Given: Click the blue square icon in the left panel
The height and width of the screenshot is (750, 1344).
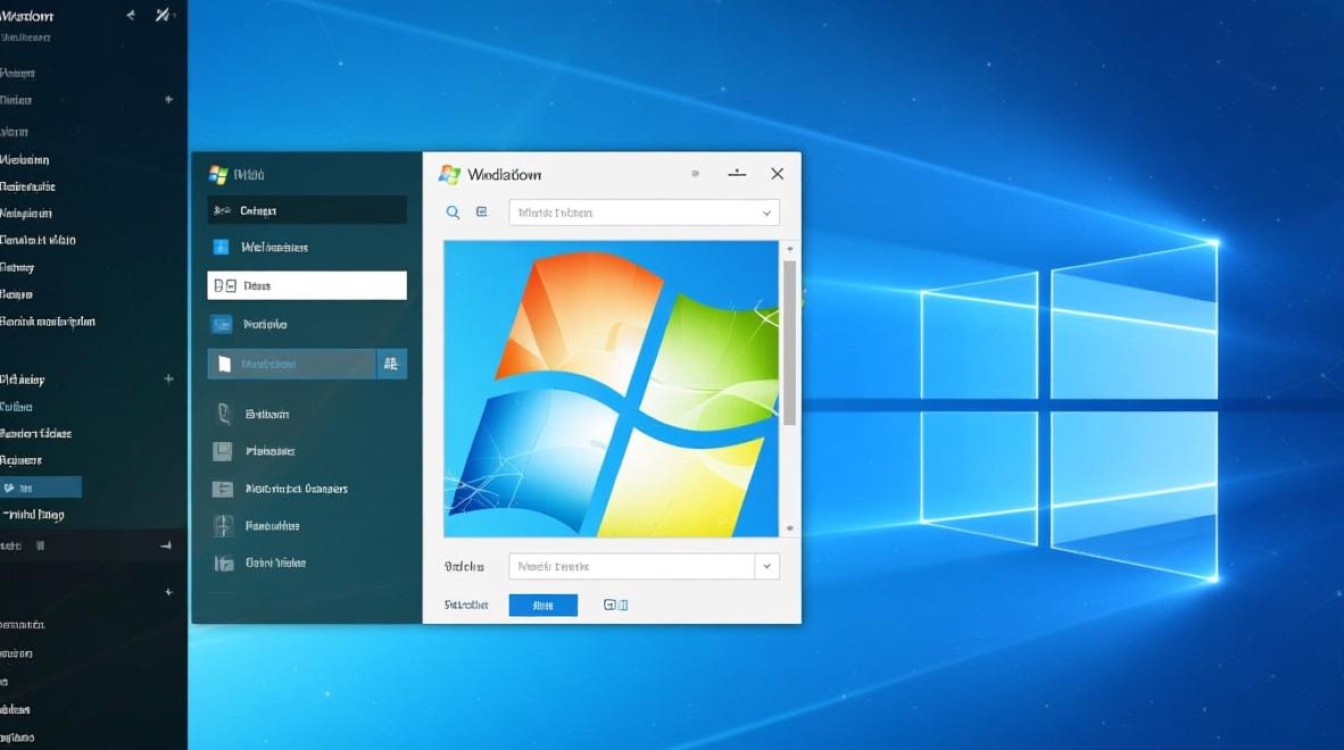Looking at the screenshot, I should tap(221, 247).
